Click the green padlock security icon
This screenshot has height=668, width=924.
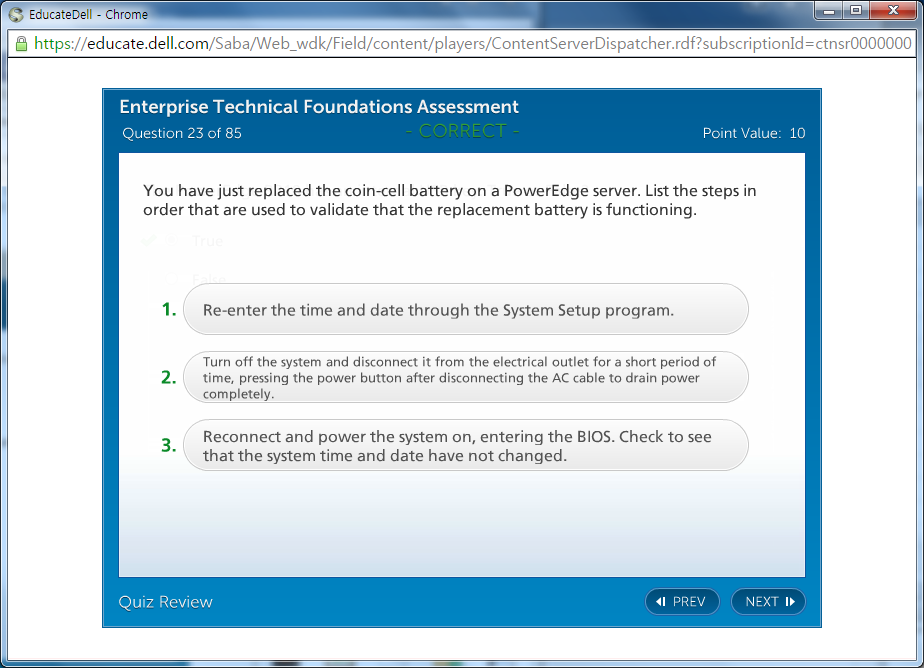tap(20, 44)
